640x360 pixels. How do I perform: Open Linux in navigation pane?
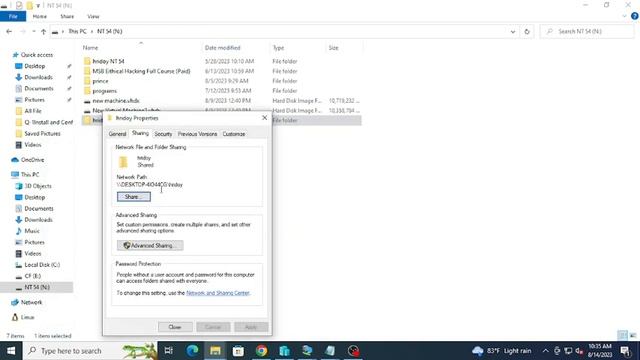(27, 317)
